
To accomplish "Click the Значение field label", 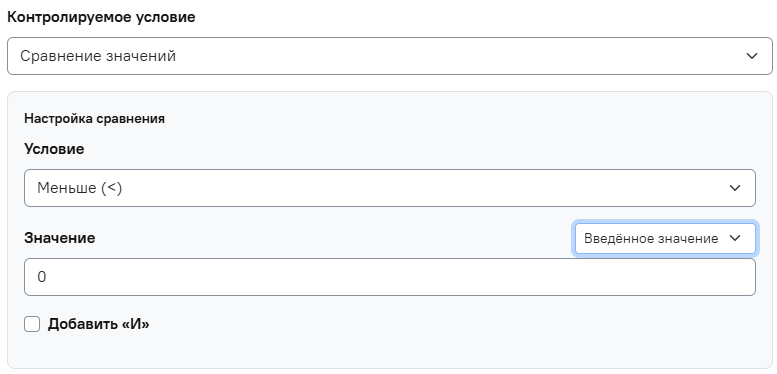I will click(59, 238).
